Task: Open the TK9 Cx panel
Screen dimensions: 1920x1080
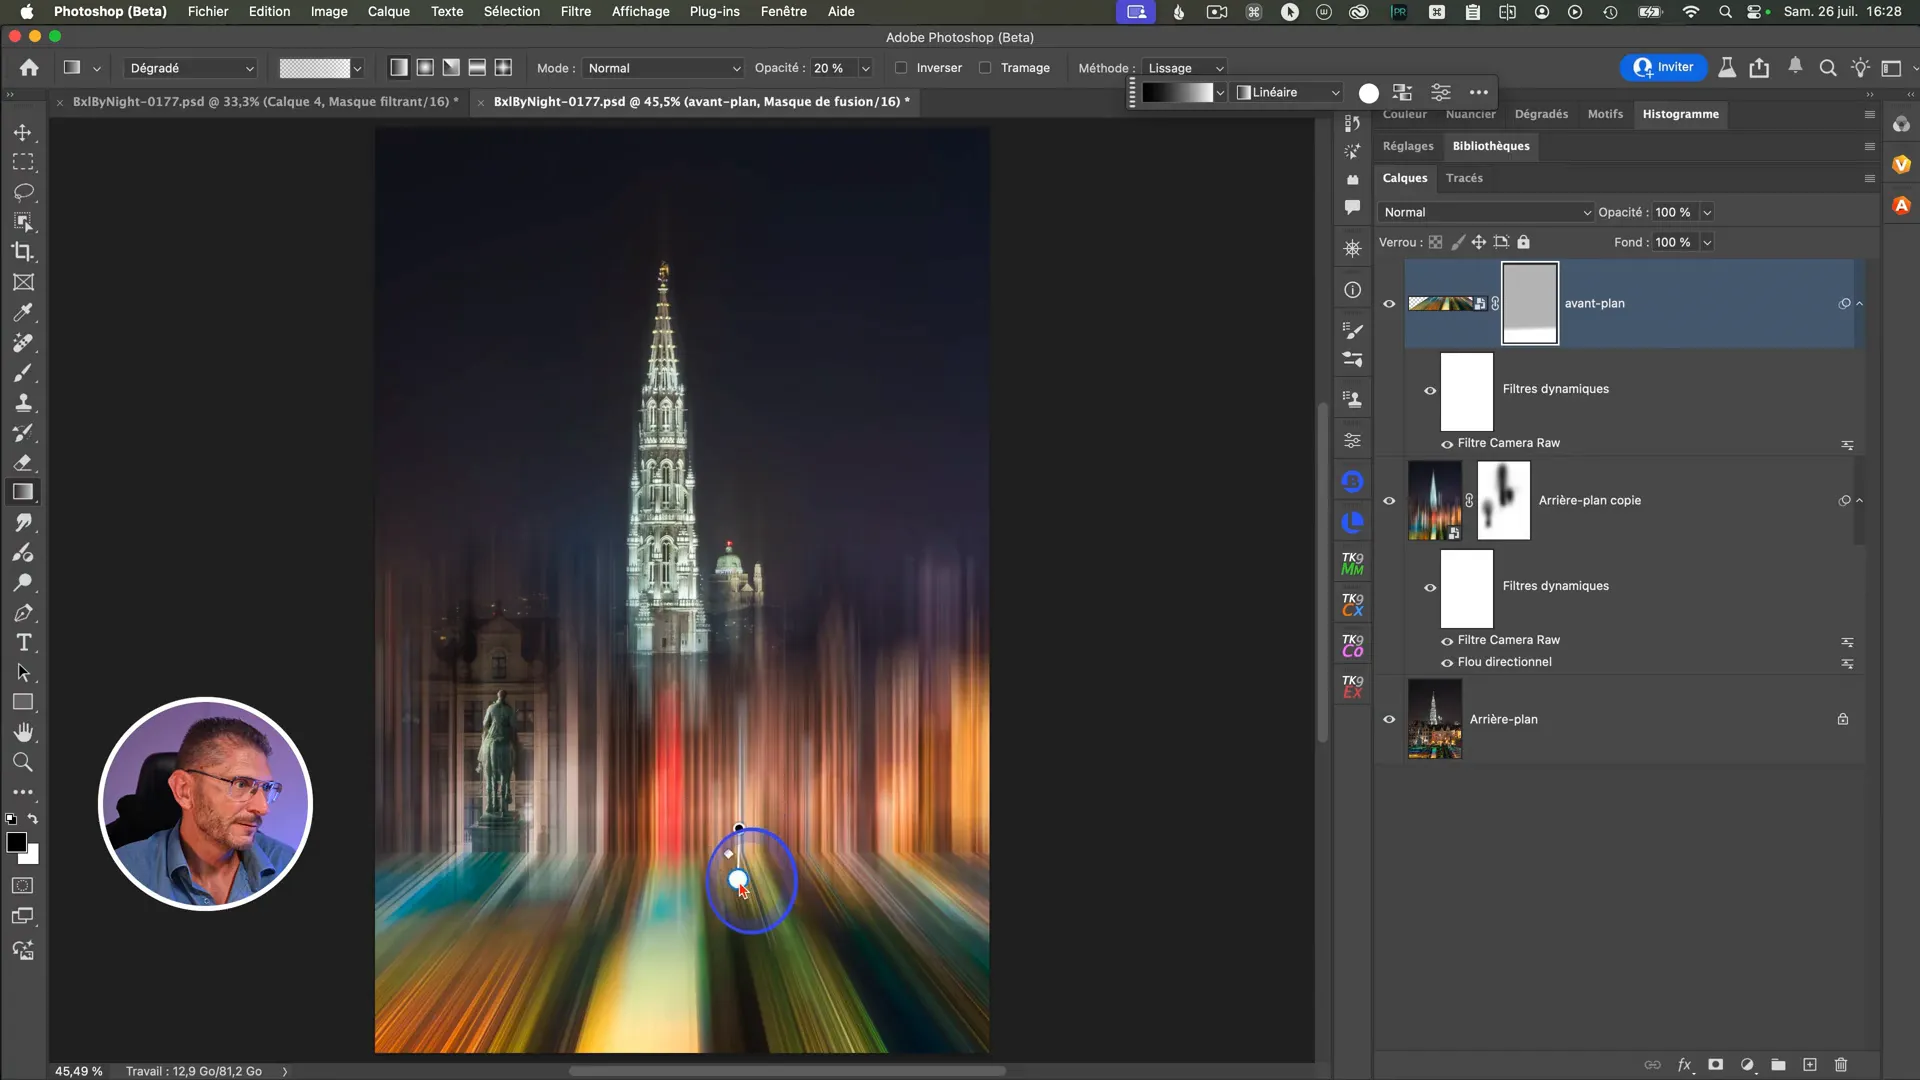Action: tap(1352, 605)
